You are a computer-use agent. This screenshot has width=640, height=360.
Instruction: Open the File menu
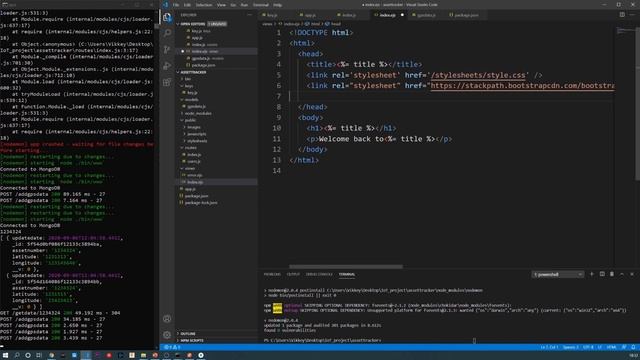176,5
